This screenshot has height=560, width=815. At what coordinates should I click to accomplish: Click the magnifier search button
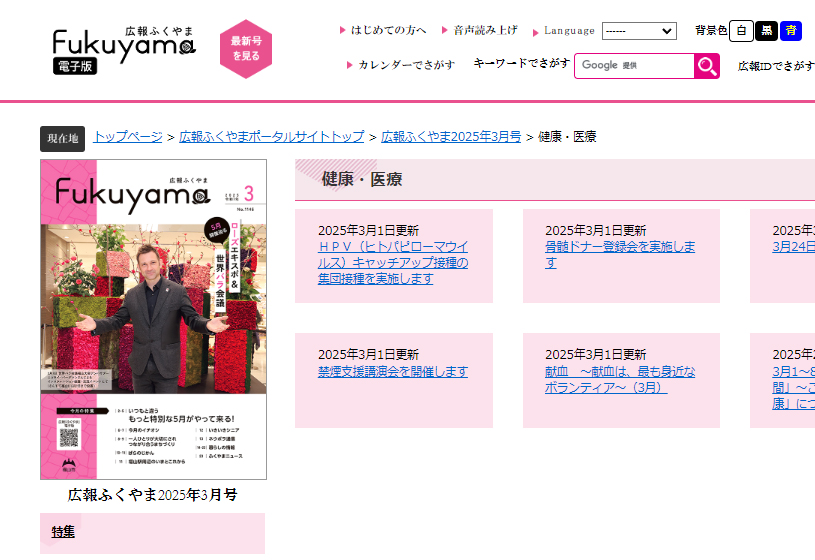[x=707, y=66]
